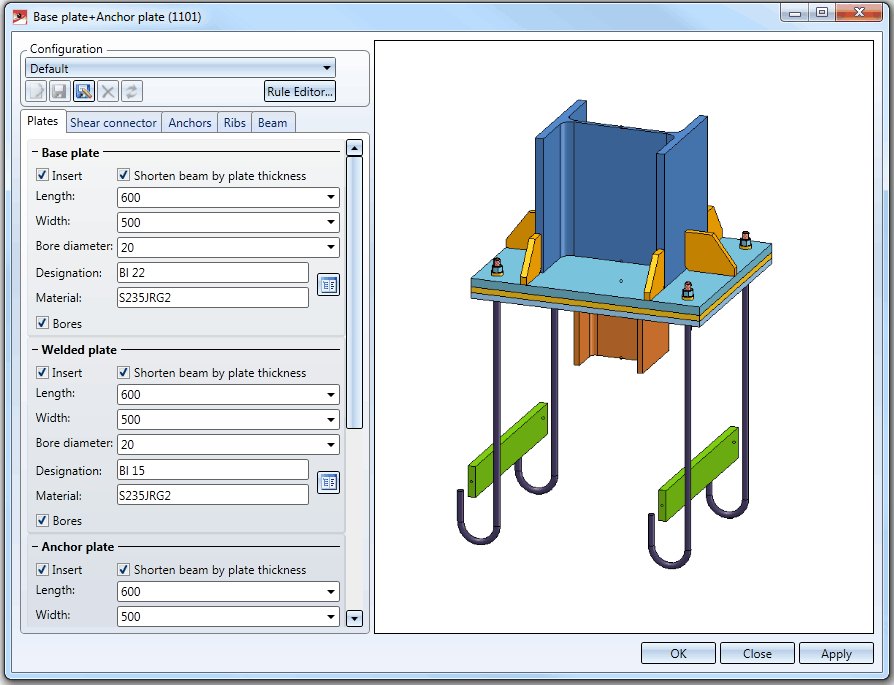Click the refresh configuration arrows icon
Screen dimensions: 894x685
tap(132, 92)
